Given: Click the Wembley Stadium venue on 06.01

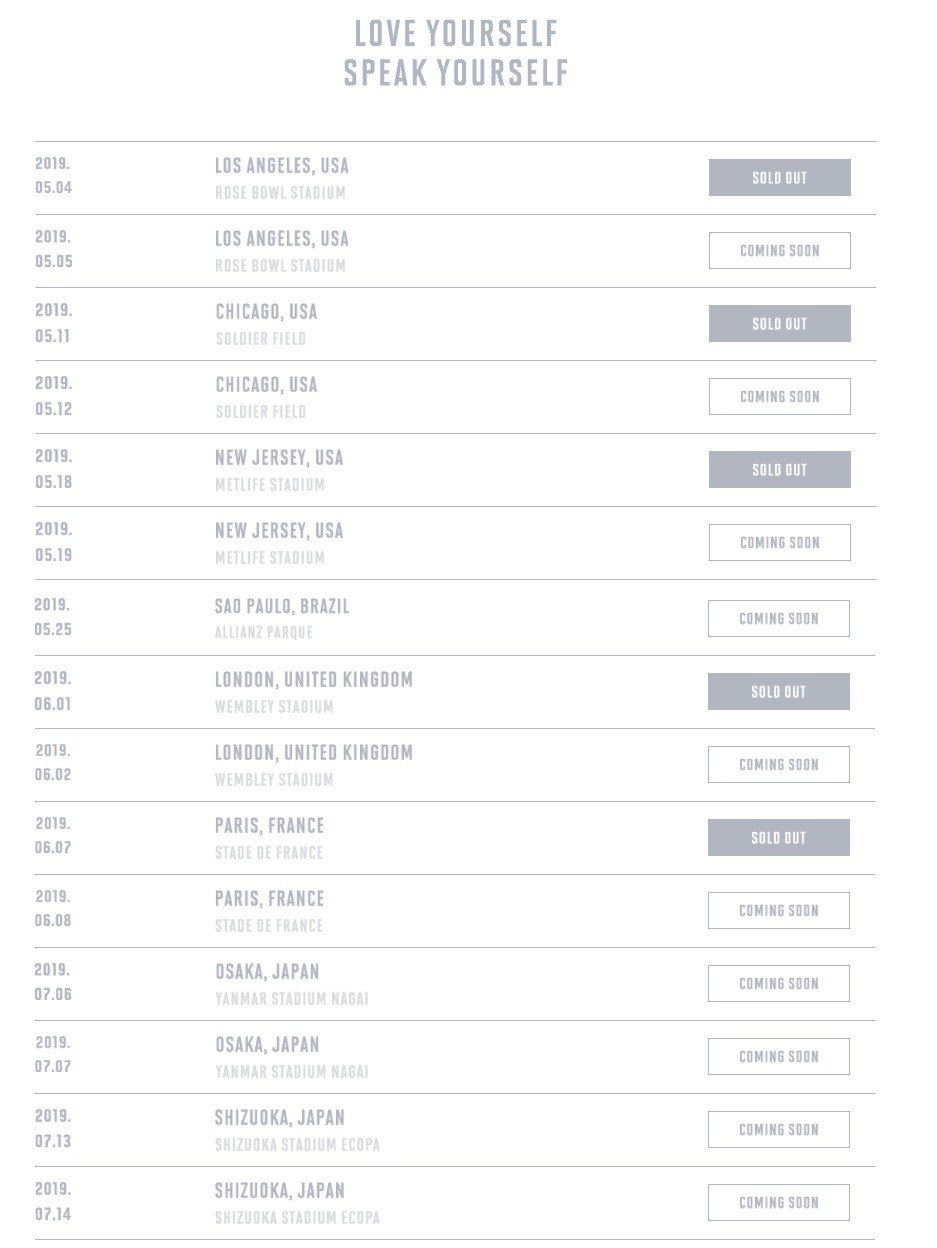Looking at the screenshot, I should (274, 707).
